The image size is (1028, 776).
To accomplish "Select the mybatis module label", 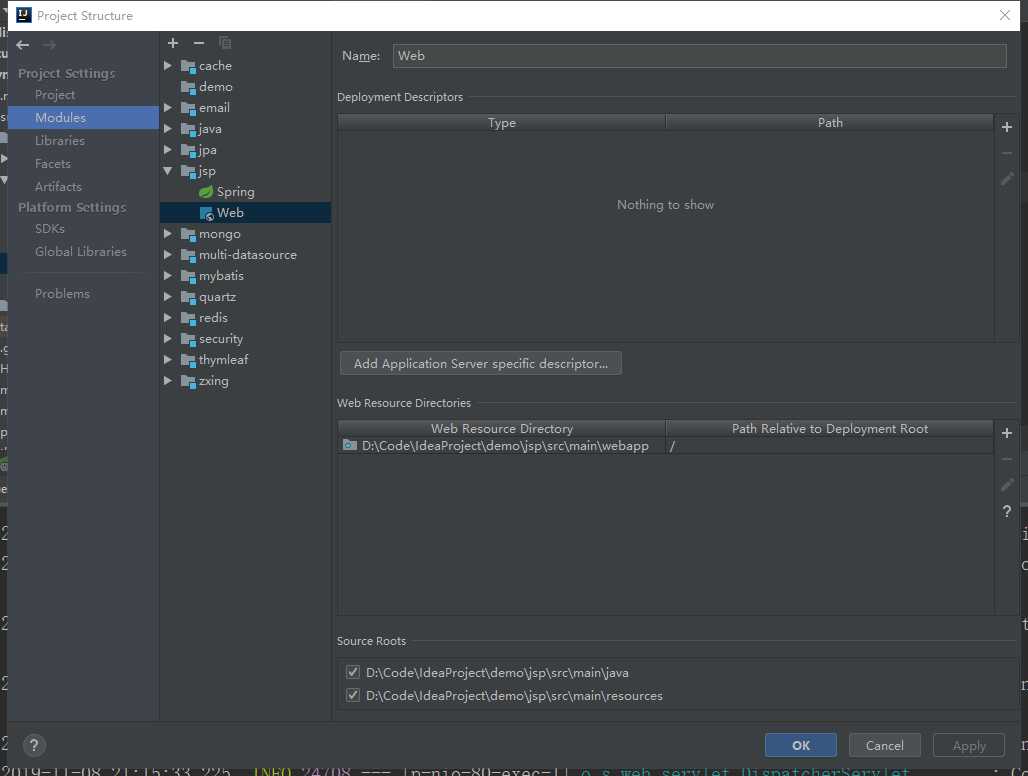I will tap(222, 276).
